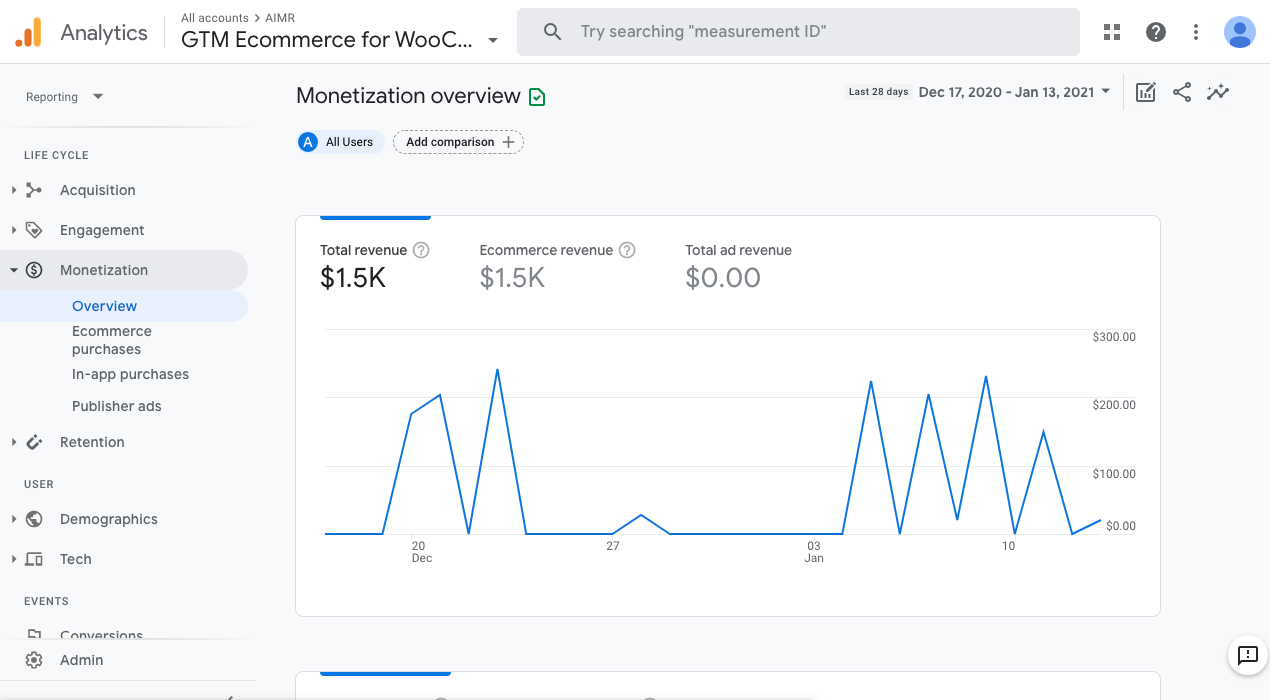1270x700 pixels.
Task: Select the Total ad revenue metric tab
Action: click(x=738, y=267)
